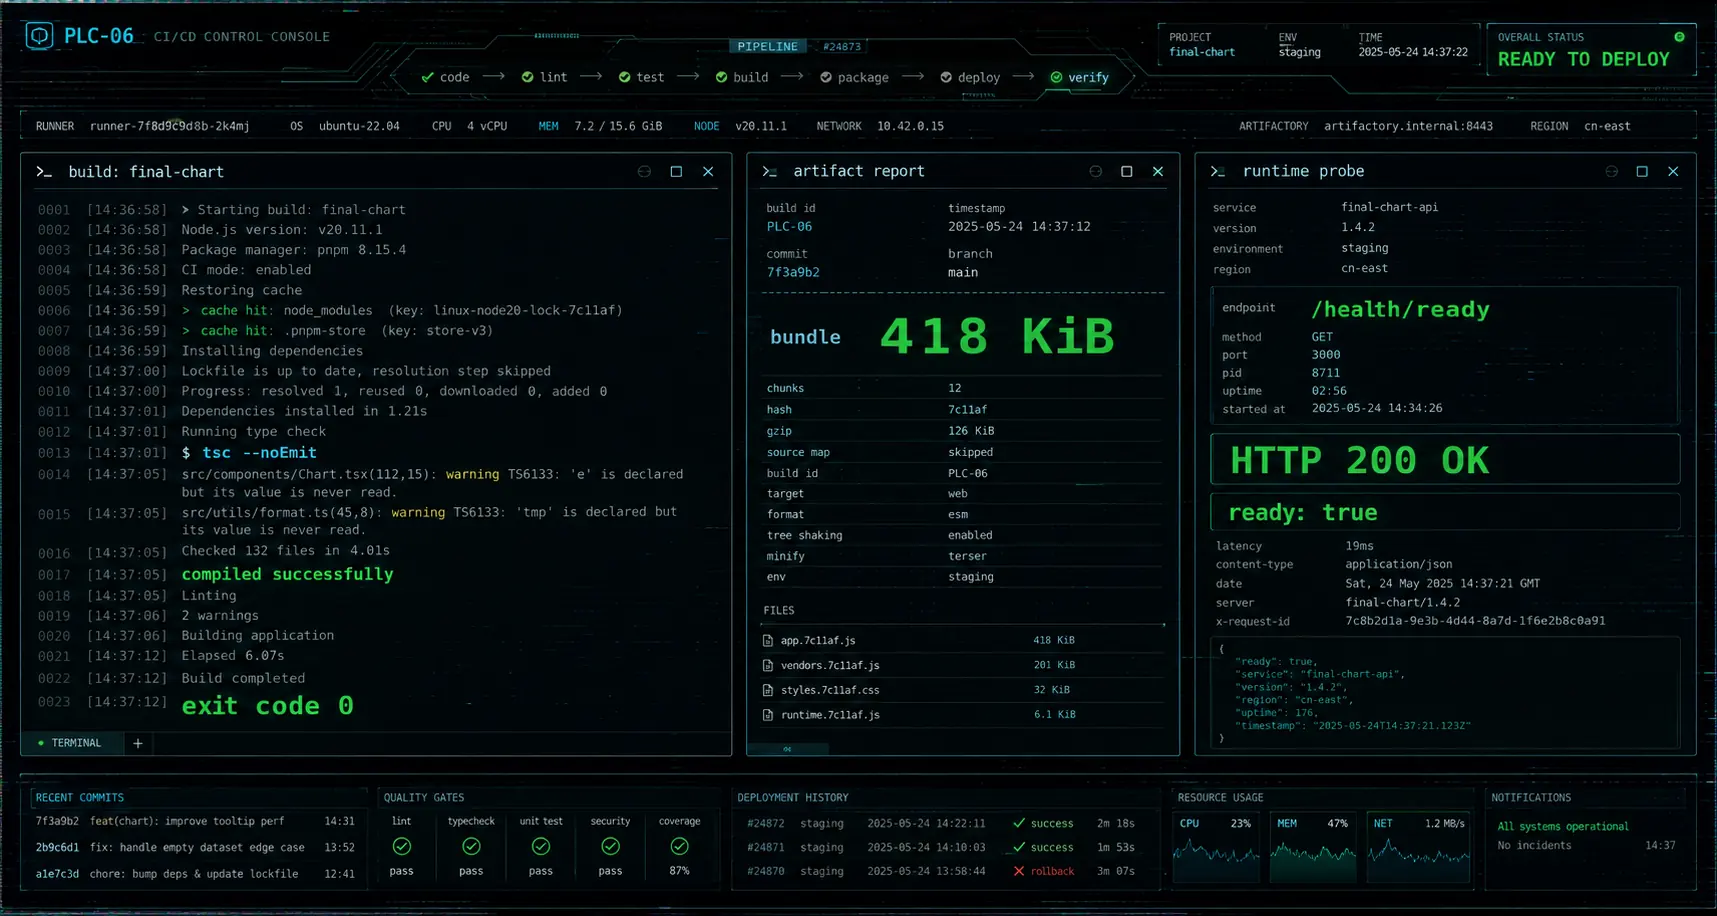1717x916 pixels.
Task: Click the coverage quality gate check icon
Action: click(679, 847)
